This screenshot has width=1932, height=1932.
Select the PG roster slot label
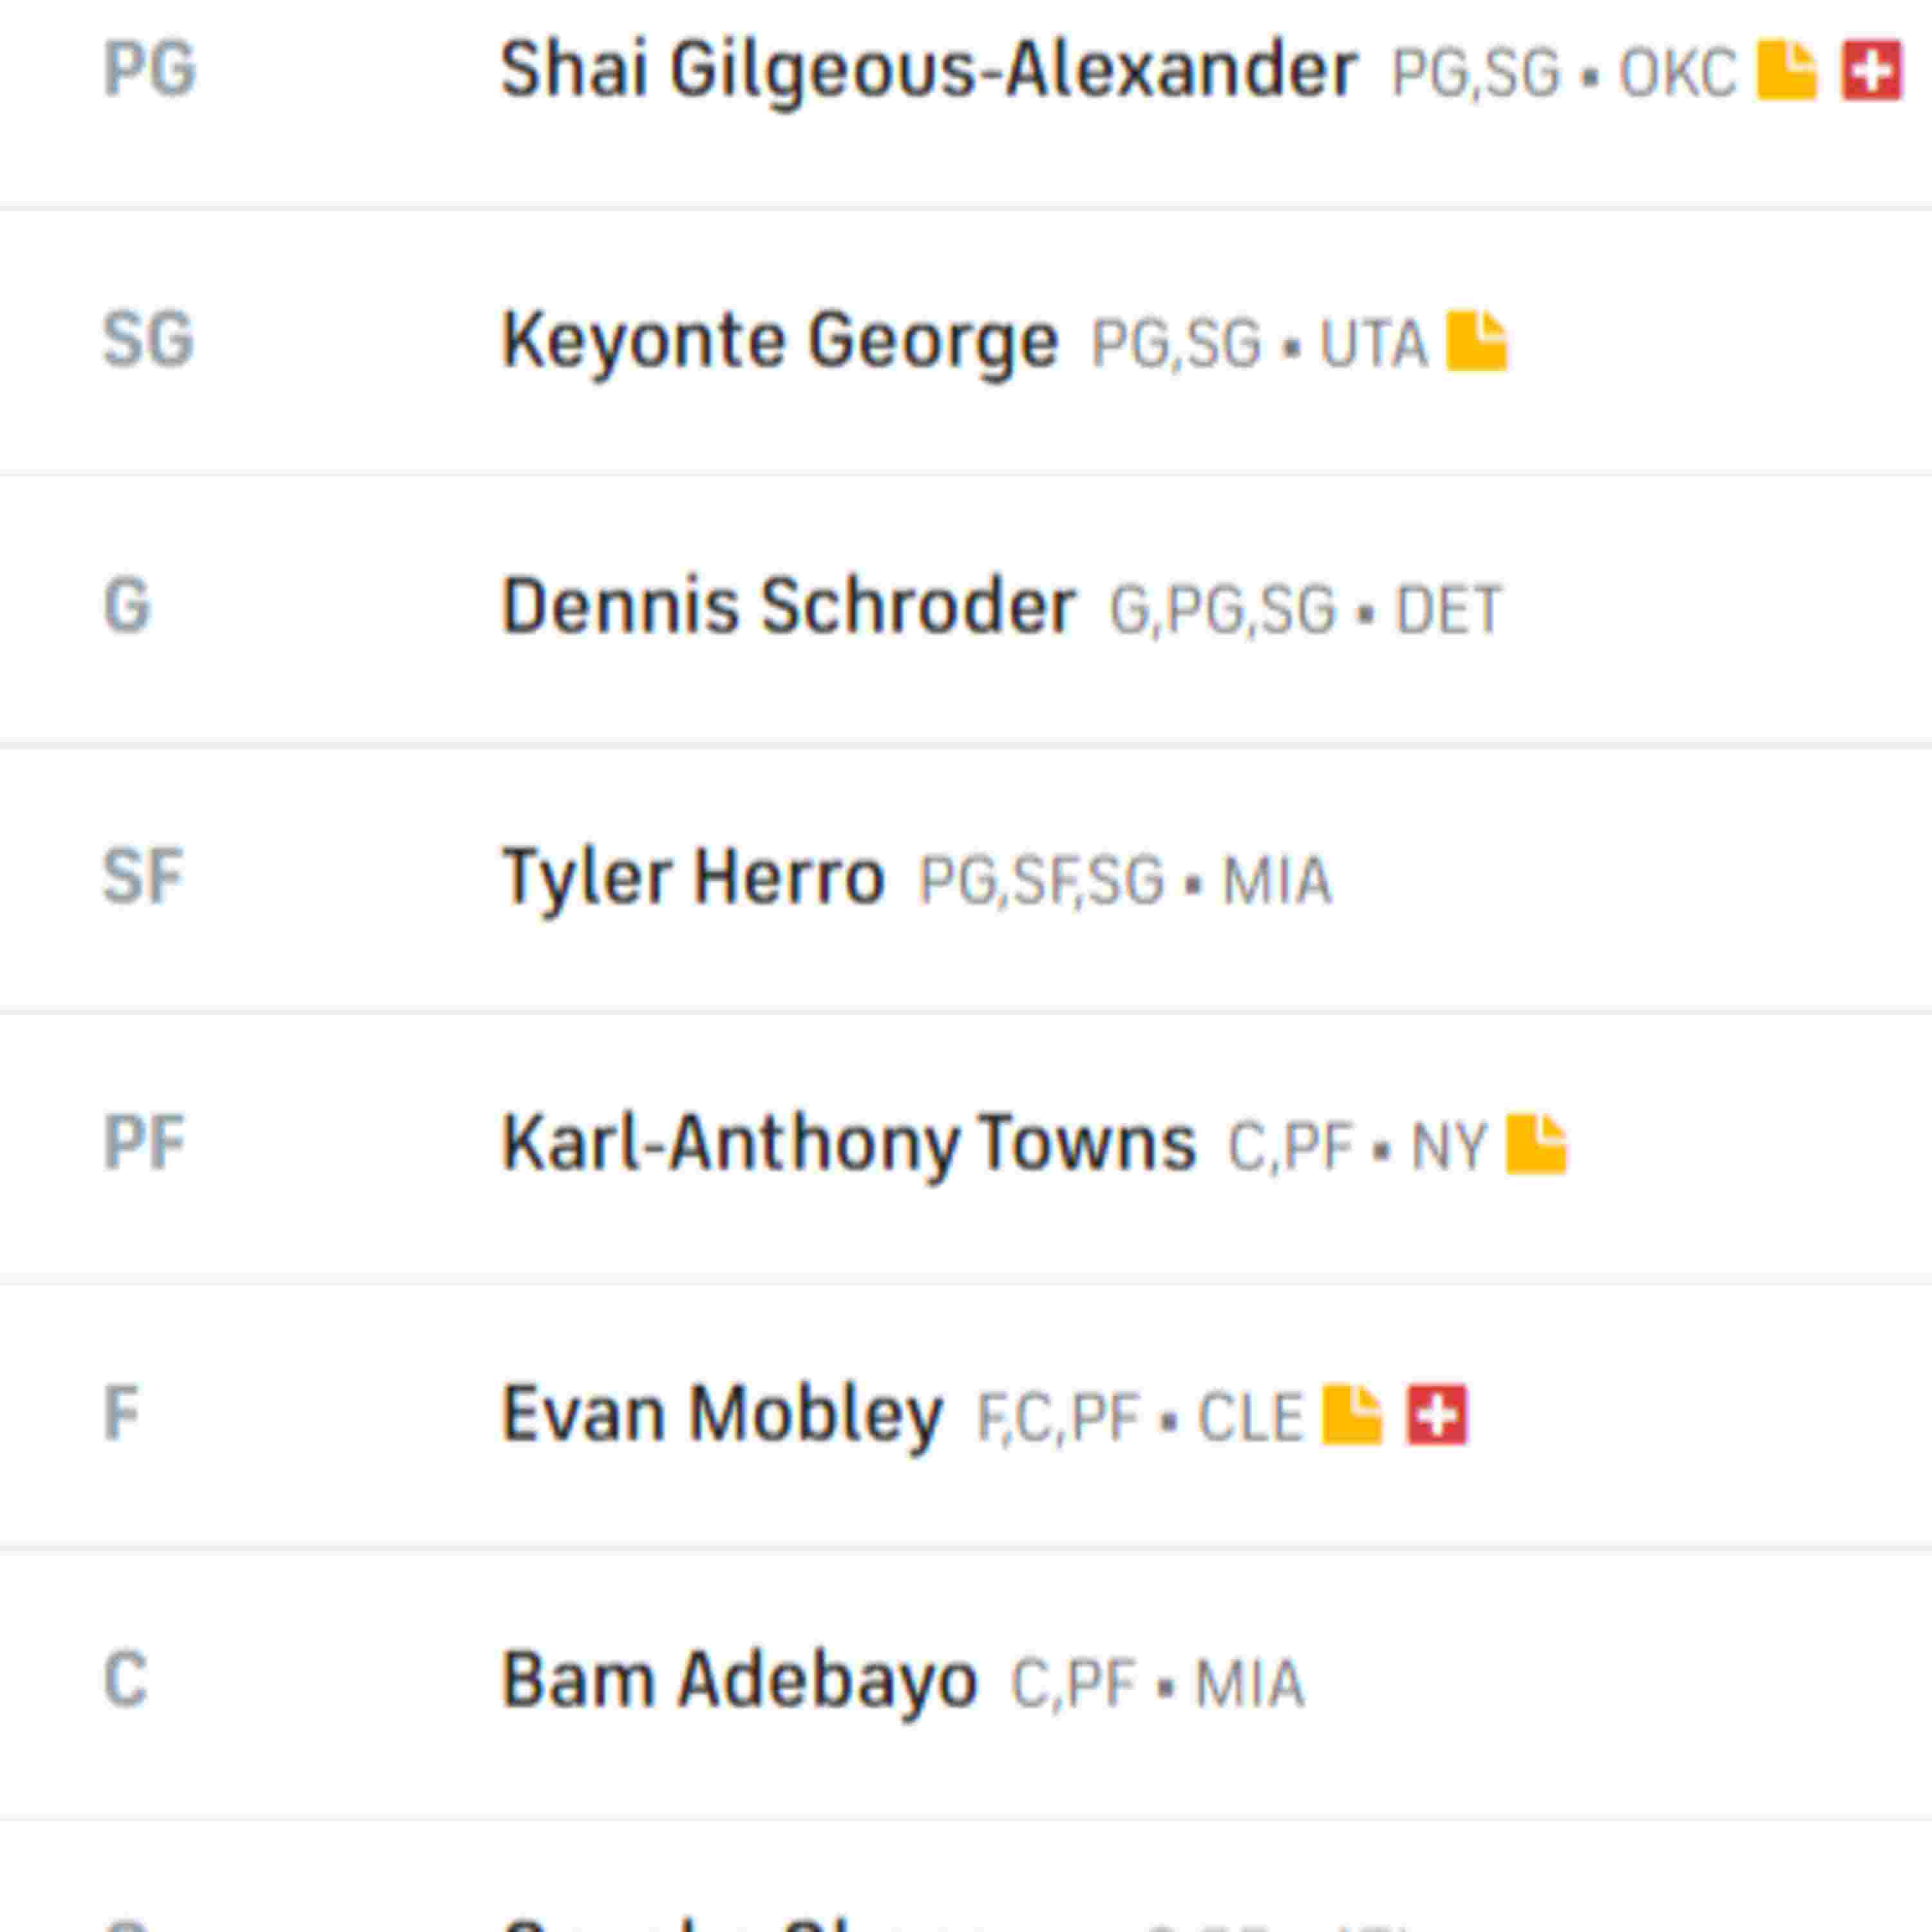pyautogui.click(x=150, y=71)
